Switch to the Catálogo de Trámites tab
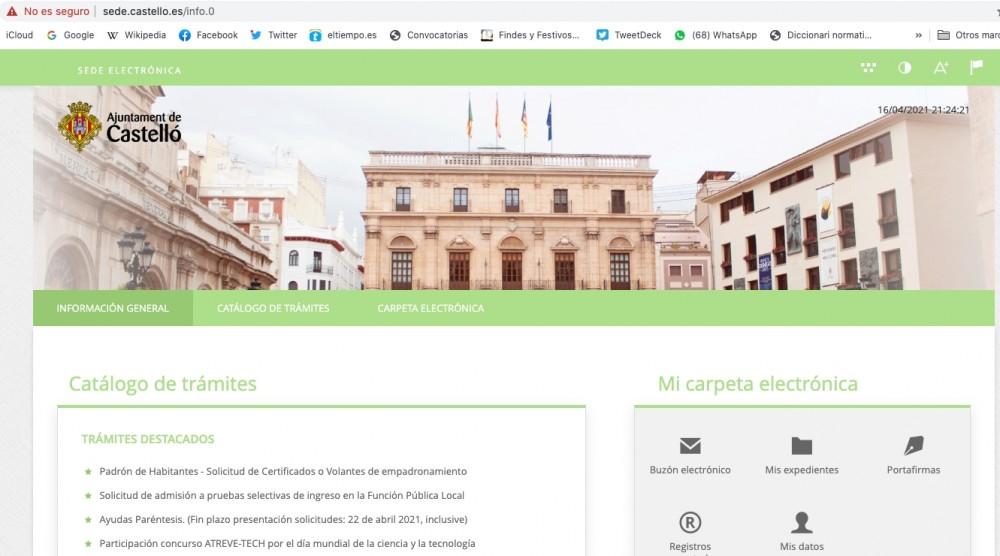The image size is (1000, 556). coord(273,308)
